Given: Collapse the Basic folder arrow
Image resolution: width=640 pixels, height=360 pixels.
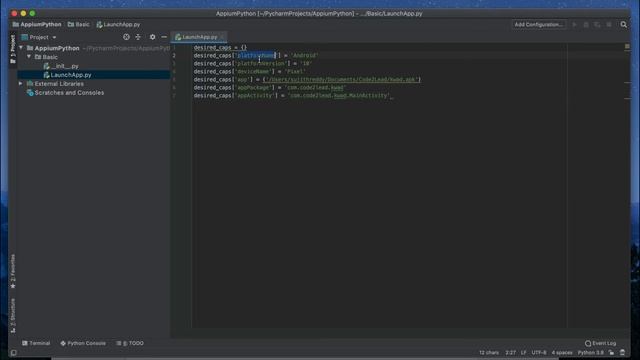Looking at the screenshot, I should [x=29, y=57].
